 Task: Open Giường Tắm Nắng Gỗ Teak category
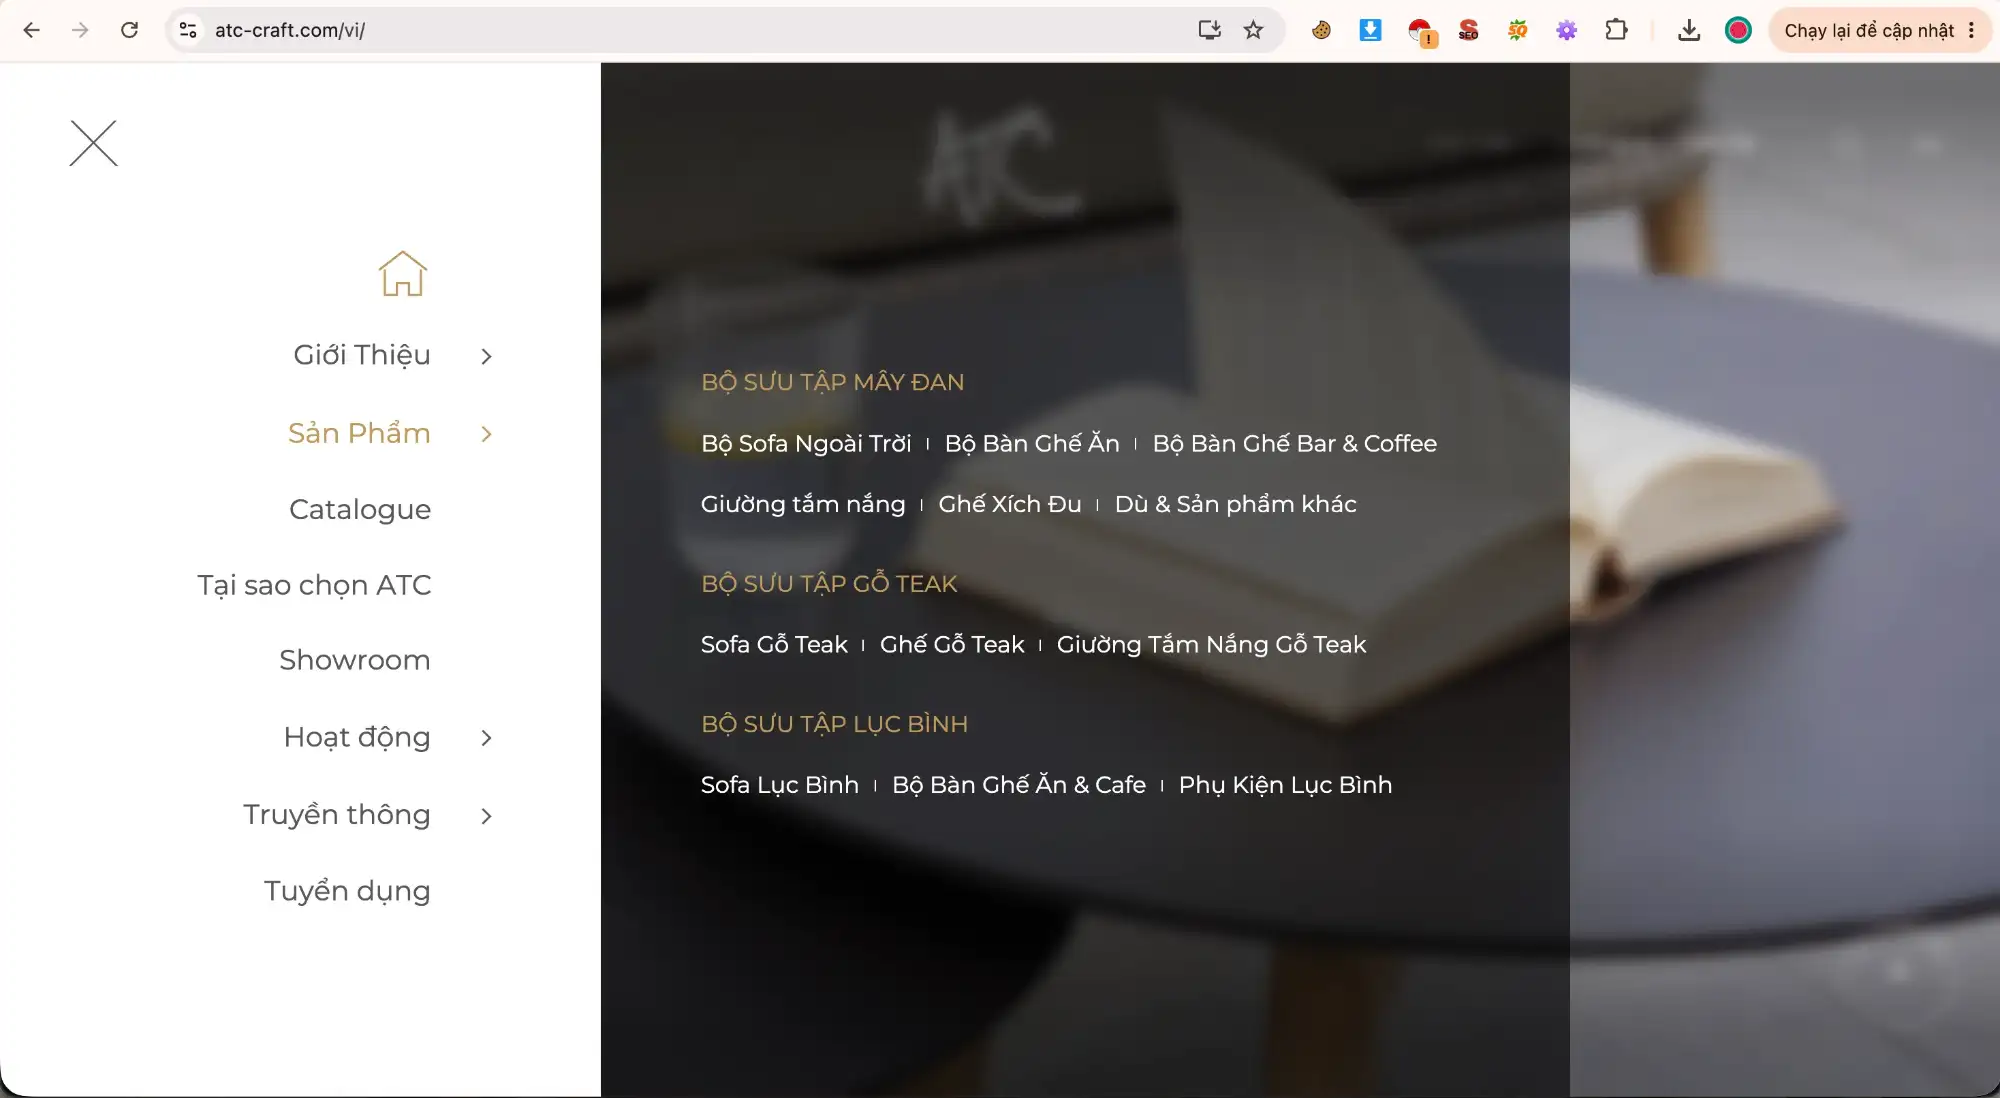(x=1211, y=644)
